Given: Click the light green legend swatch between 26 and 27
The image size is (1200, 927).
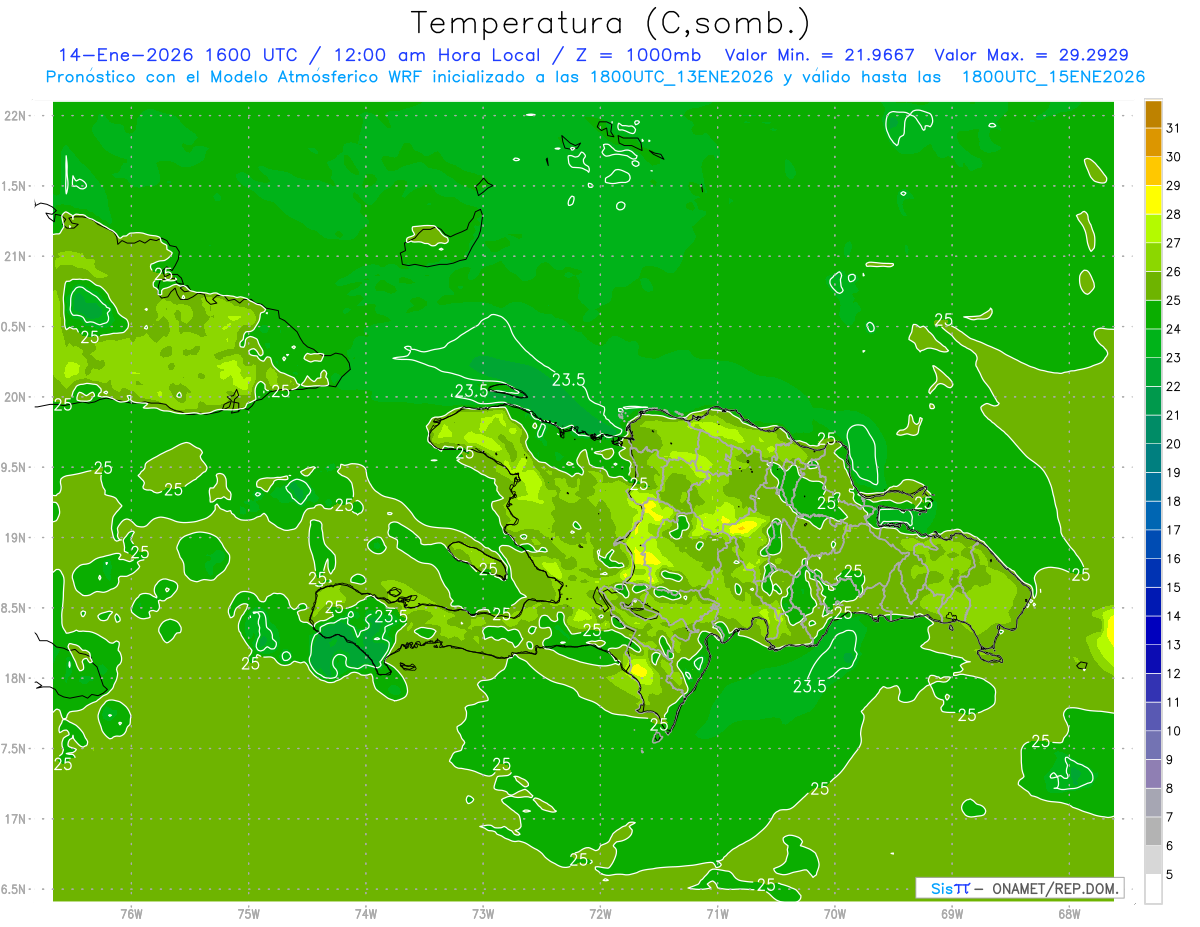Looking at the screenshot, I should (1153, 257).
